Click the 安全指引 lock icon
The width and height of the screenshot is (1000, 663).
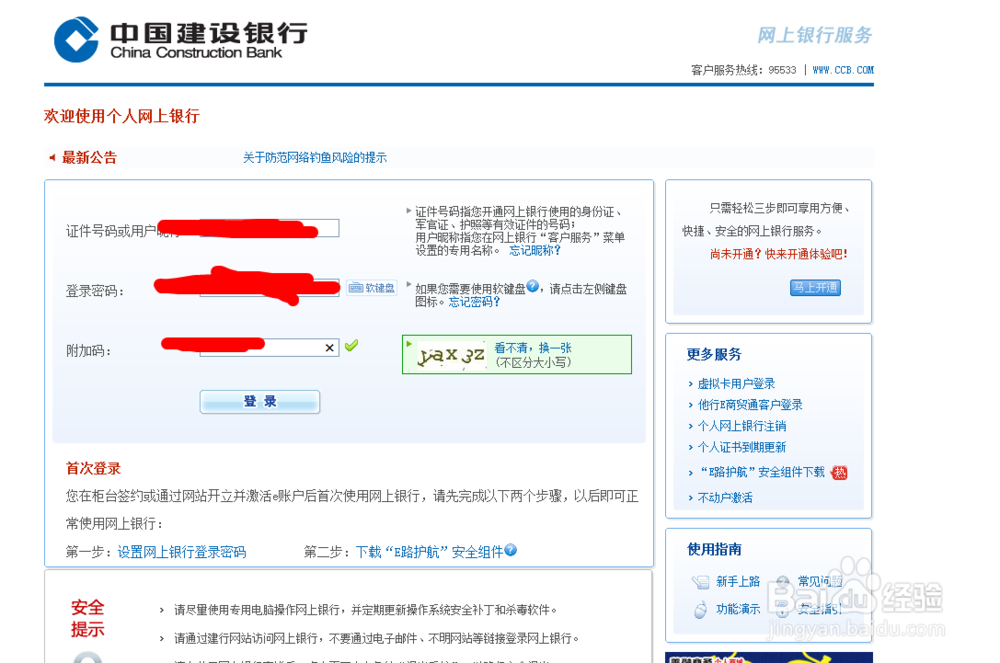[x=782, y=610]
